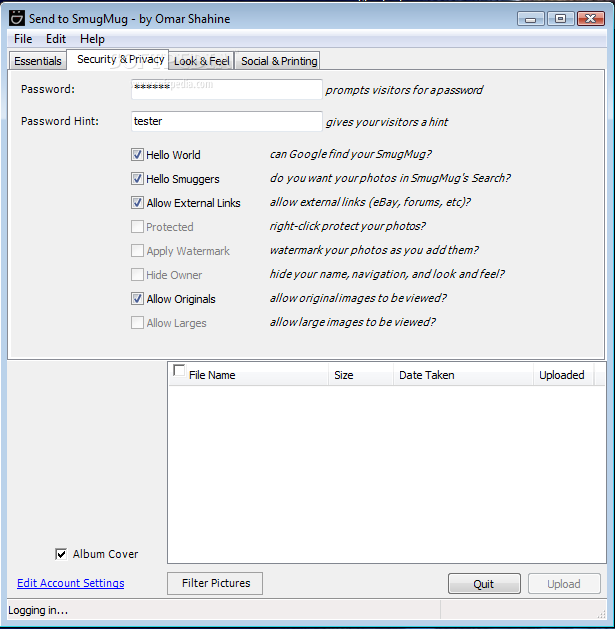The image size is (615, 629).
Task: Click the 'prompts visitors for a password' description
Action: point(404,90)
